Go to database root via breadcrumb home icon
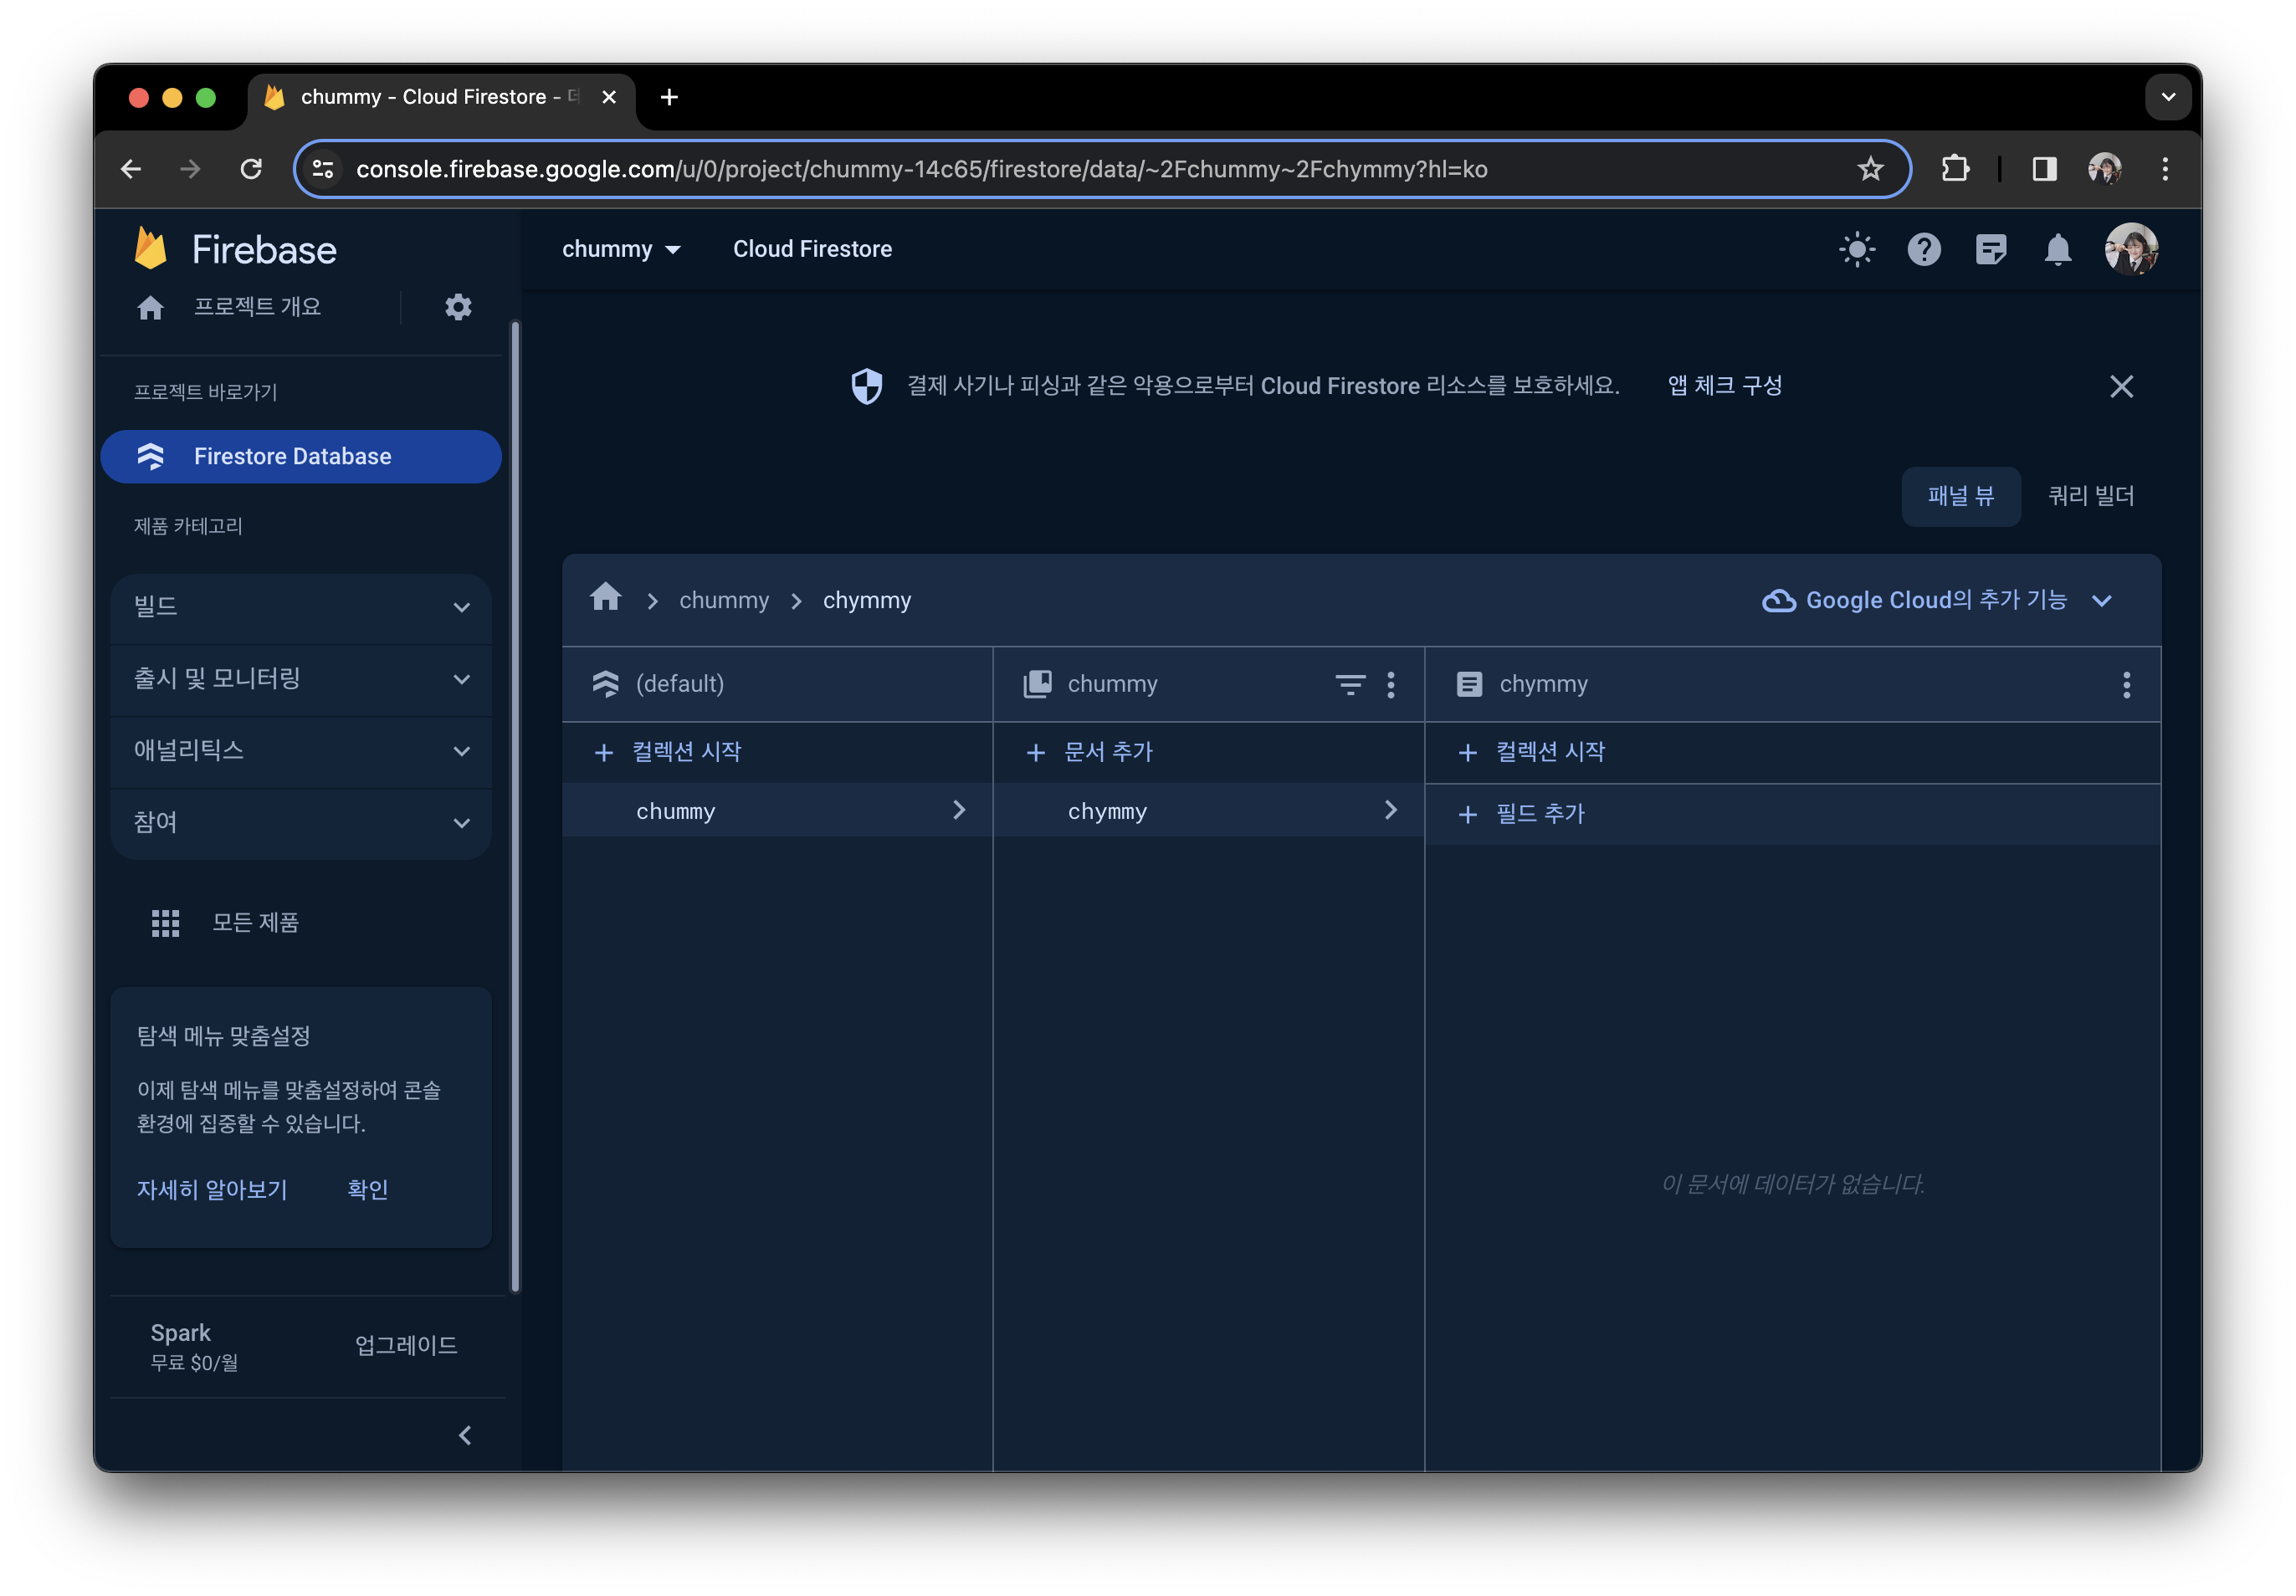The width and height of the screenshot is (2296, 1596). click(605, 598)
